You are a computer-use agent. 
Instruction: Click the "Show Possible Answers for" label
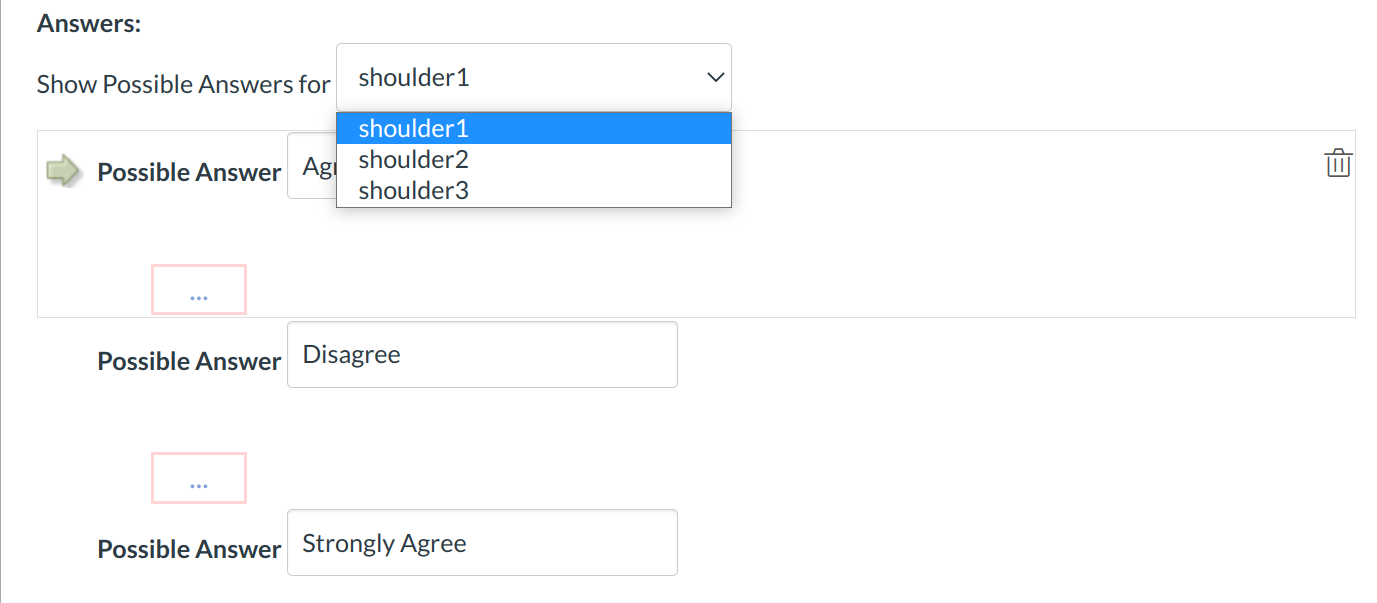pyautogui.click(x=183, y=85)
